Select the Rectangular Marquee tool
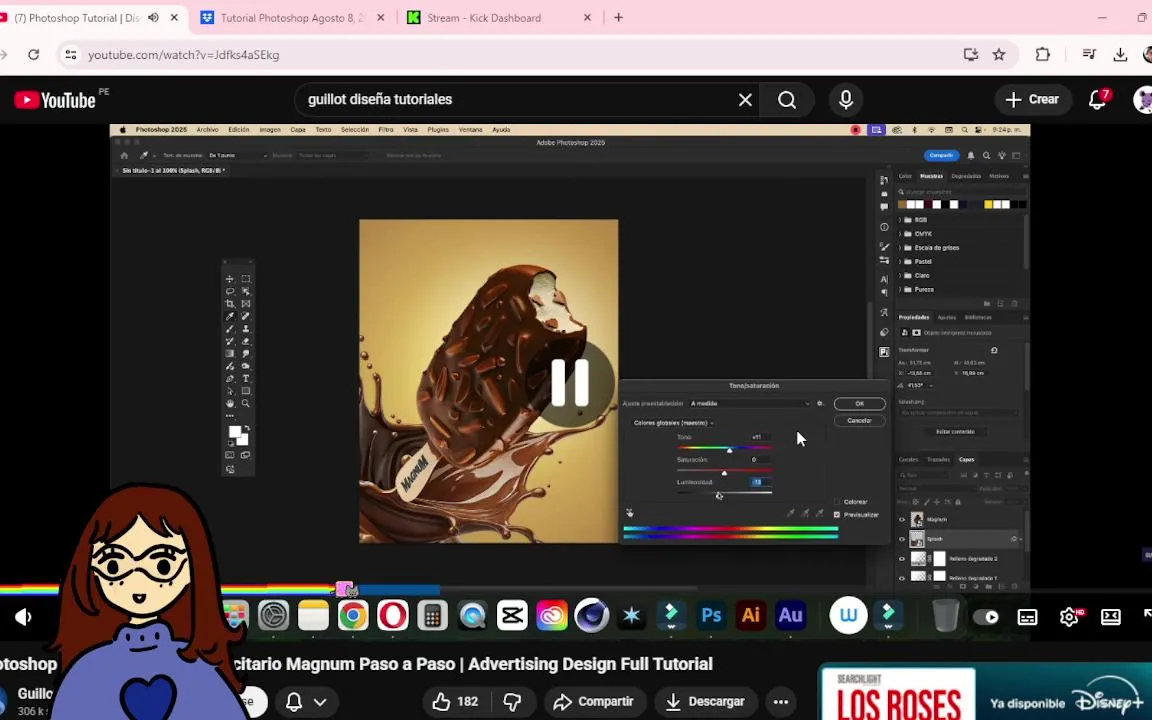Screen dimensions: 1152x720 point(246,279)
